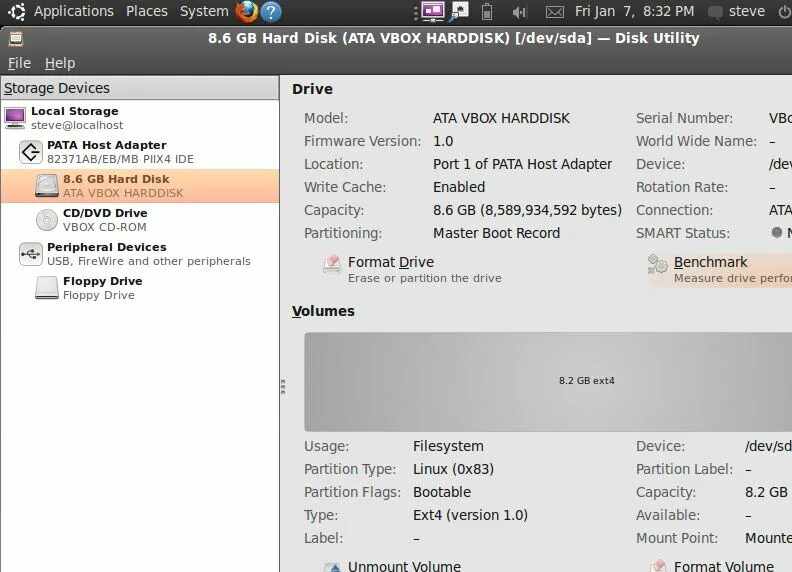Open the Help menu
This screenshot has height=572, width=792.
tap(60, 63)
